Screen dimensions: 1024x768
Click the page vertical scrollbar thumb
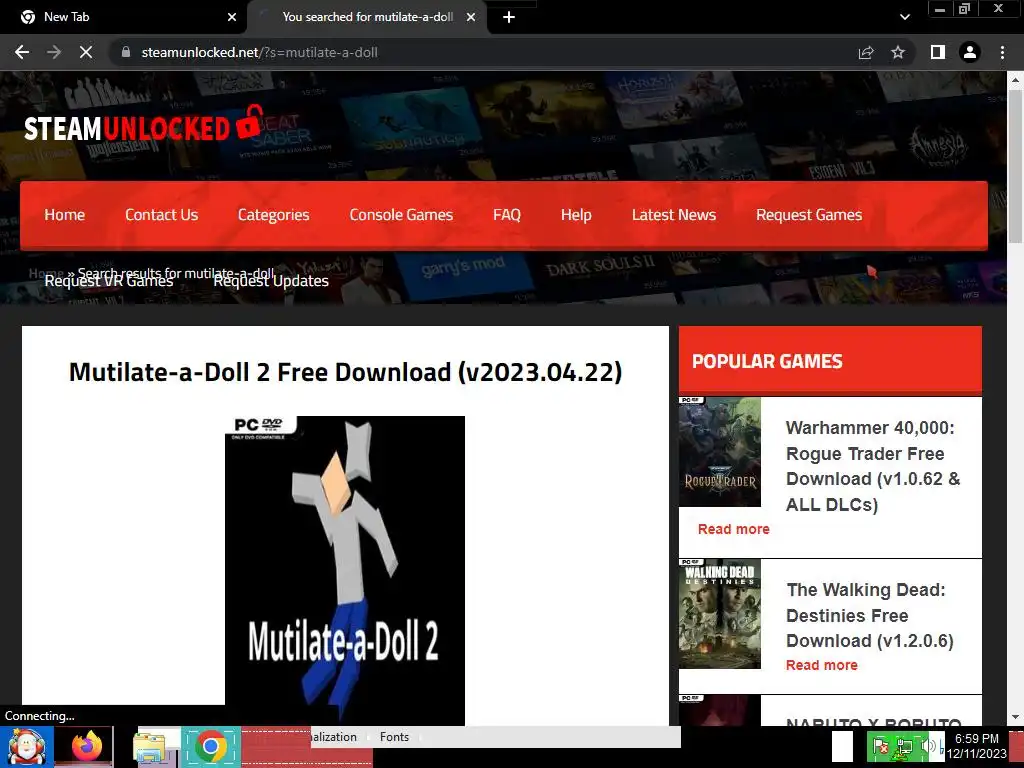1015,167
